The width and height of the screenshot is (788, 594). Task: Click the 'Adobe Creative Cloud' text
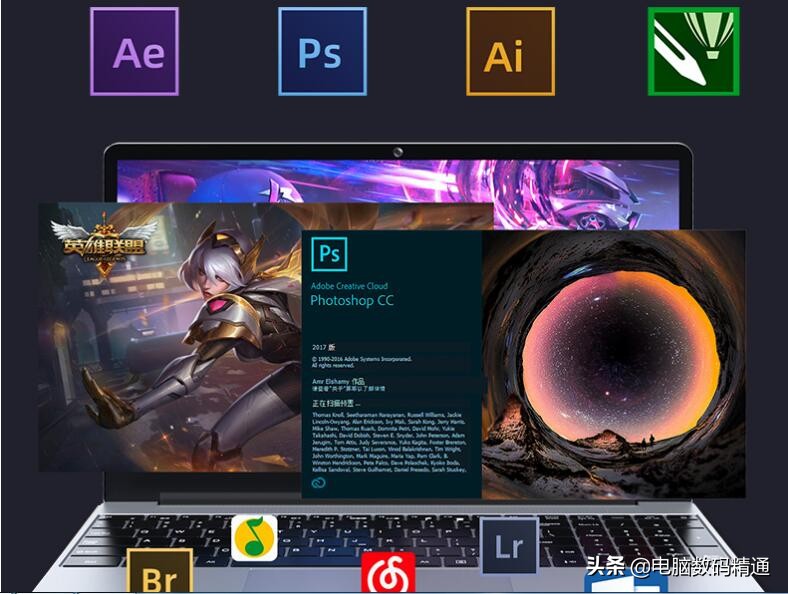349,286
